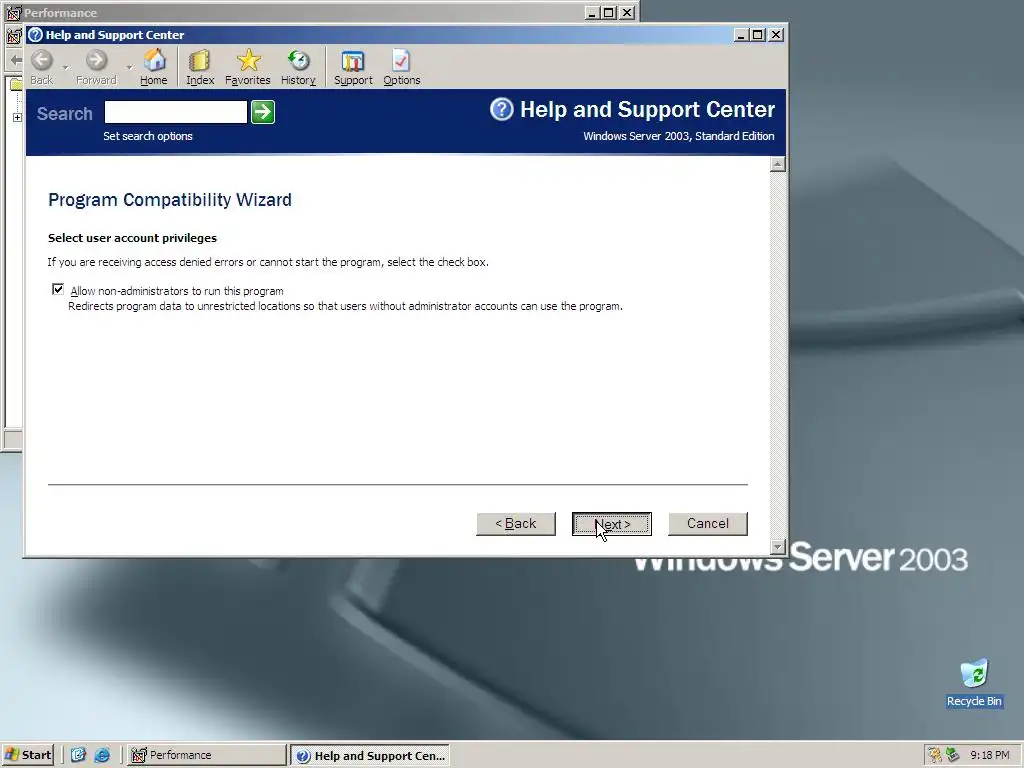Switch to Performance taskbar button
Image resolution: width=1024 pixels, height=768 pixels.
(206, 755)
